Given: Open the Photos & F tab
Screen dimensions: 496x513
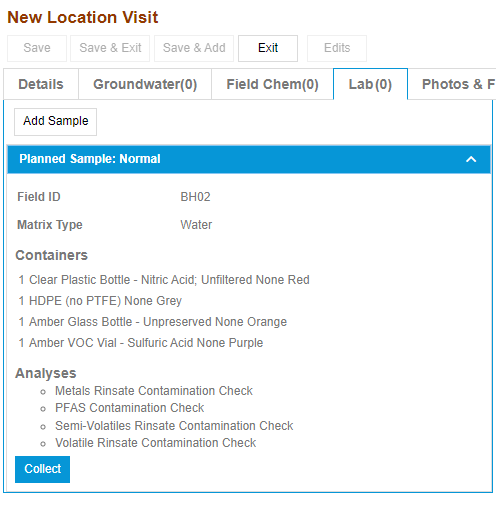Looking at the screenshot, I should 452,84.
